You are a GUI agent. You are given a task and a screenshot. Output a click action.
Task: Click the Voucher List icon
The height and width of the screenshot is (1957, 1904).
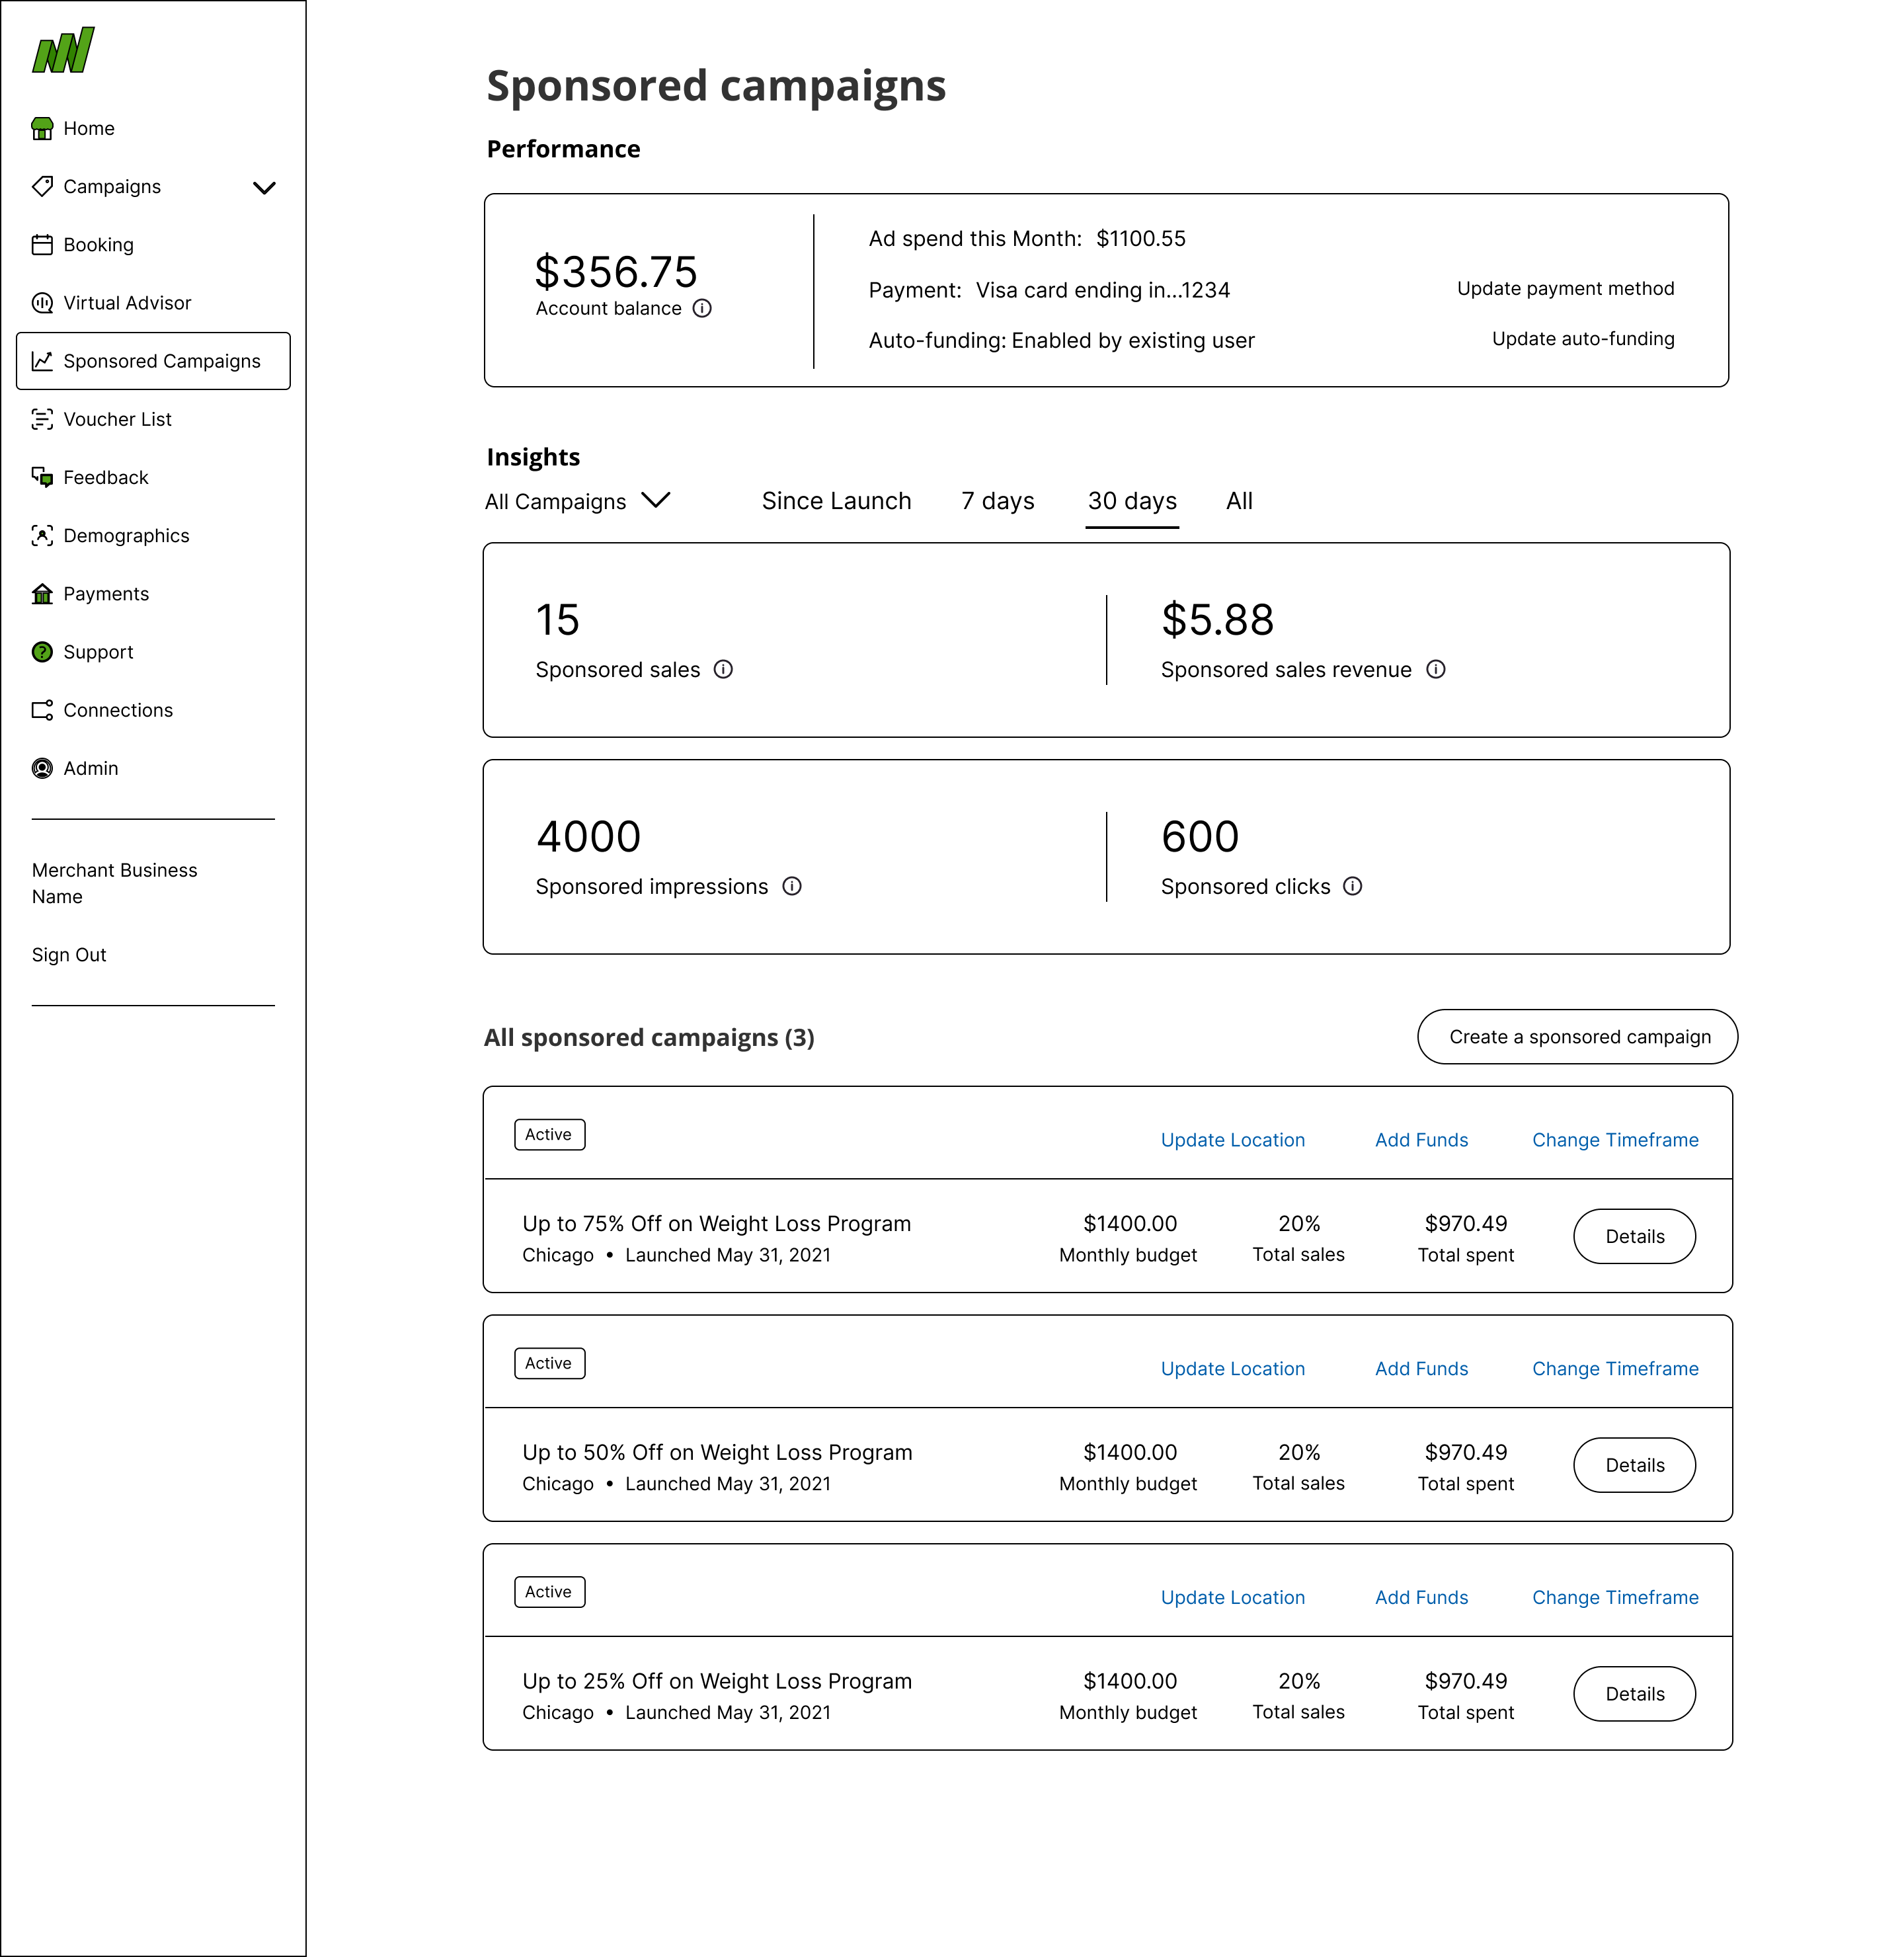(42, 418)
